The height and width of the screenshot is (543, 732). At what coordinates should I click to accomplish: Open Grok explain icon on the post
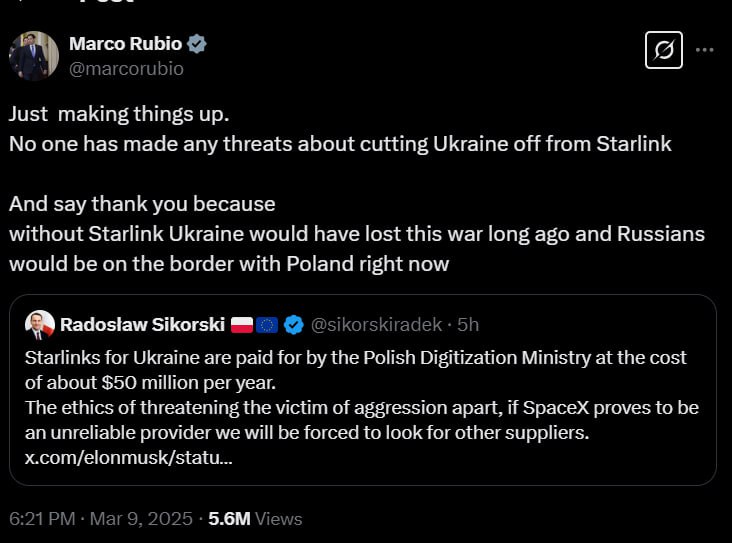(664, 50)
